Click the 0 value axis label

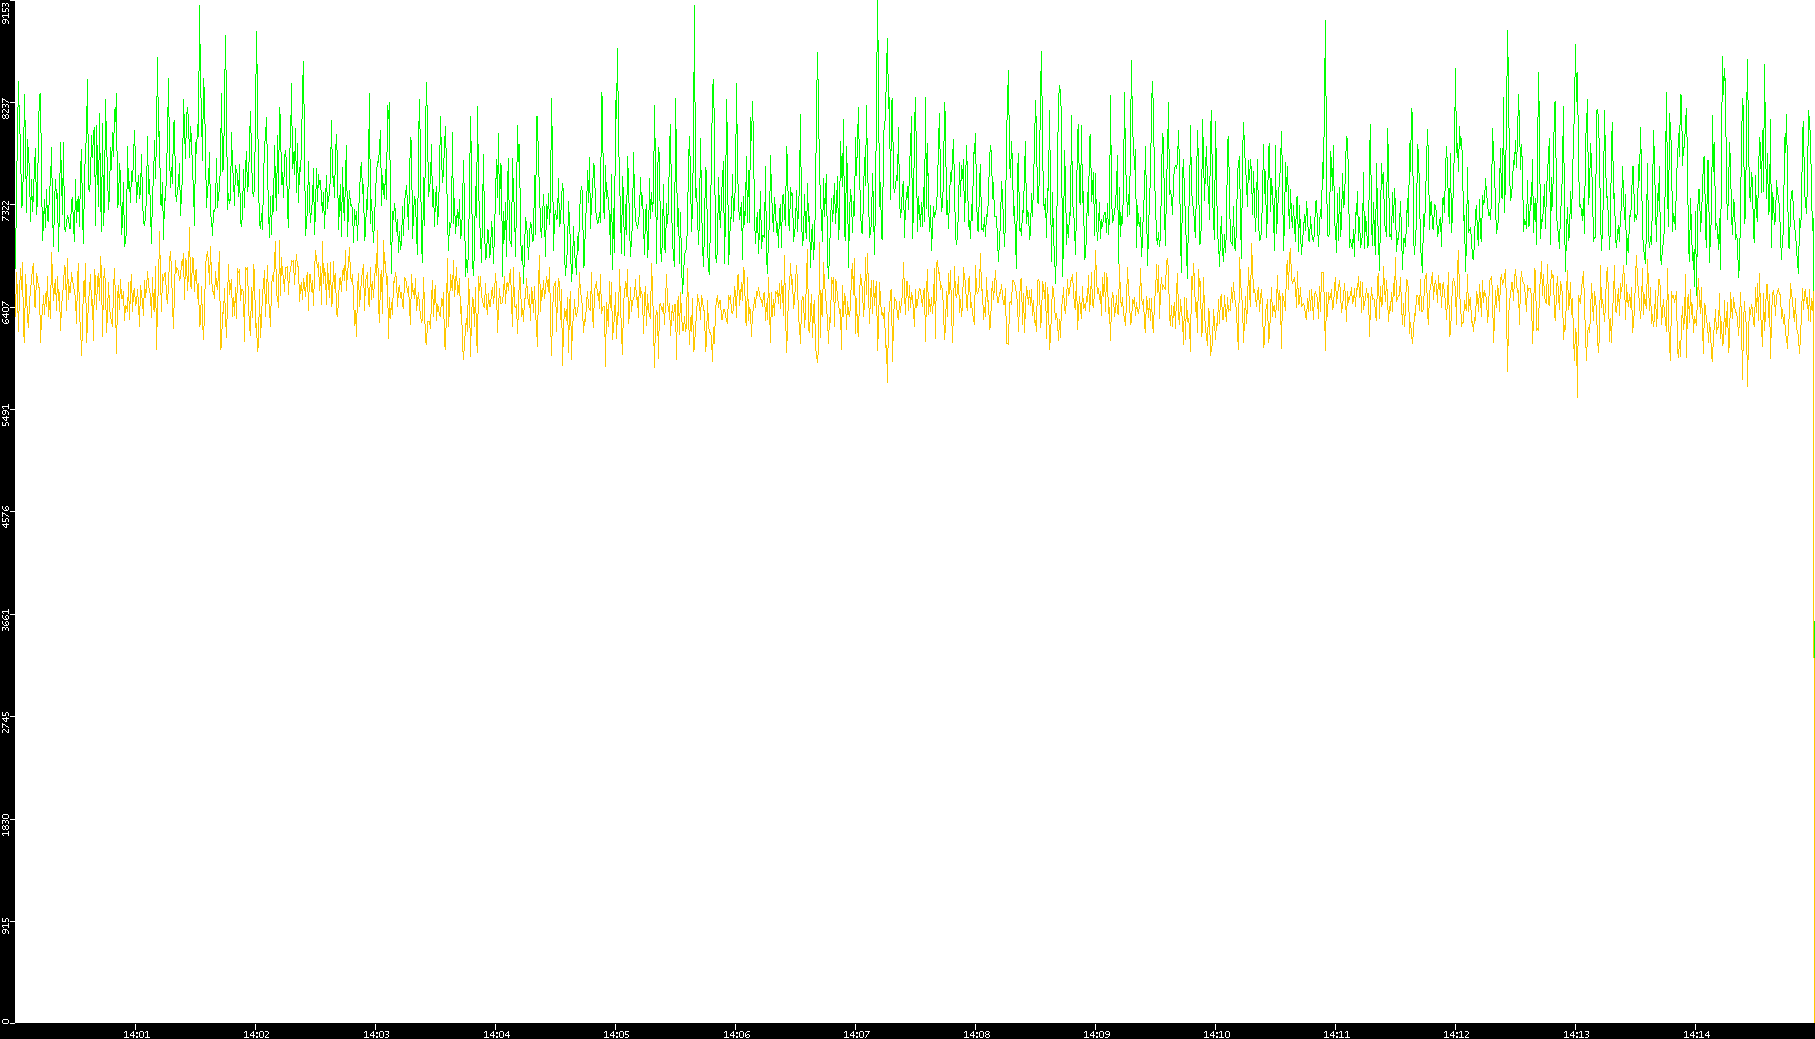click(x=7, y=1020)
